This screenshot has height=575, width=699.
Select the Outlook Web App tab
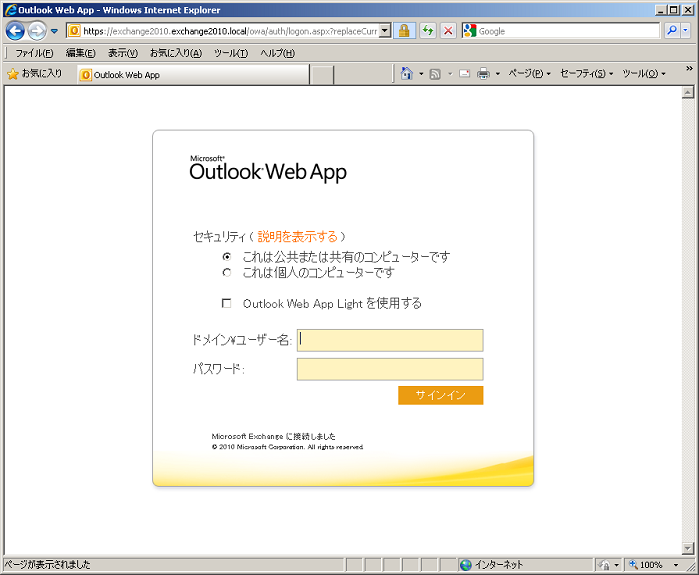click(193, 74)
